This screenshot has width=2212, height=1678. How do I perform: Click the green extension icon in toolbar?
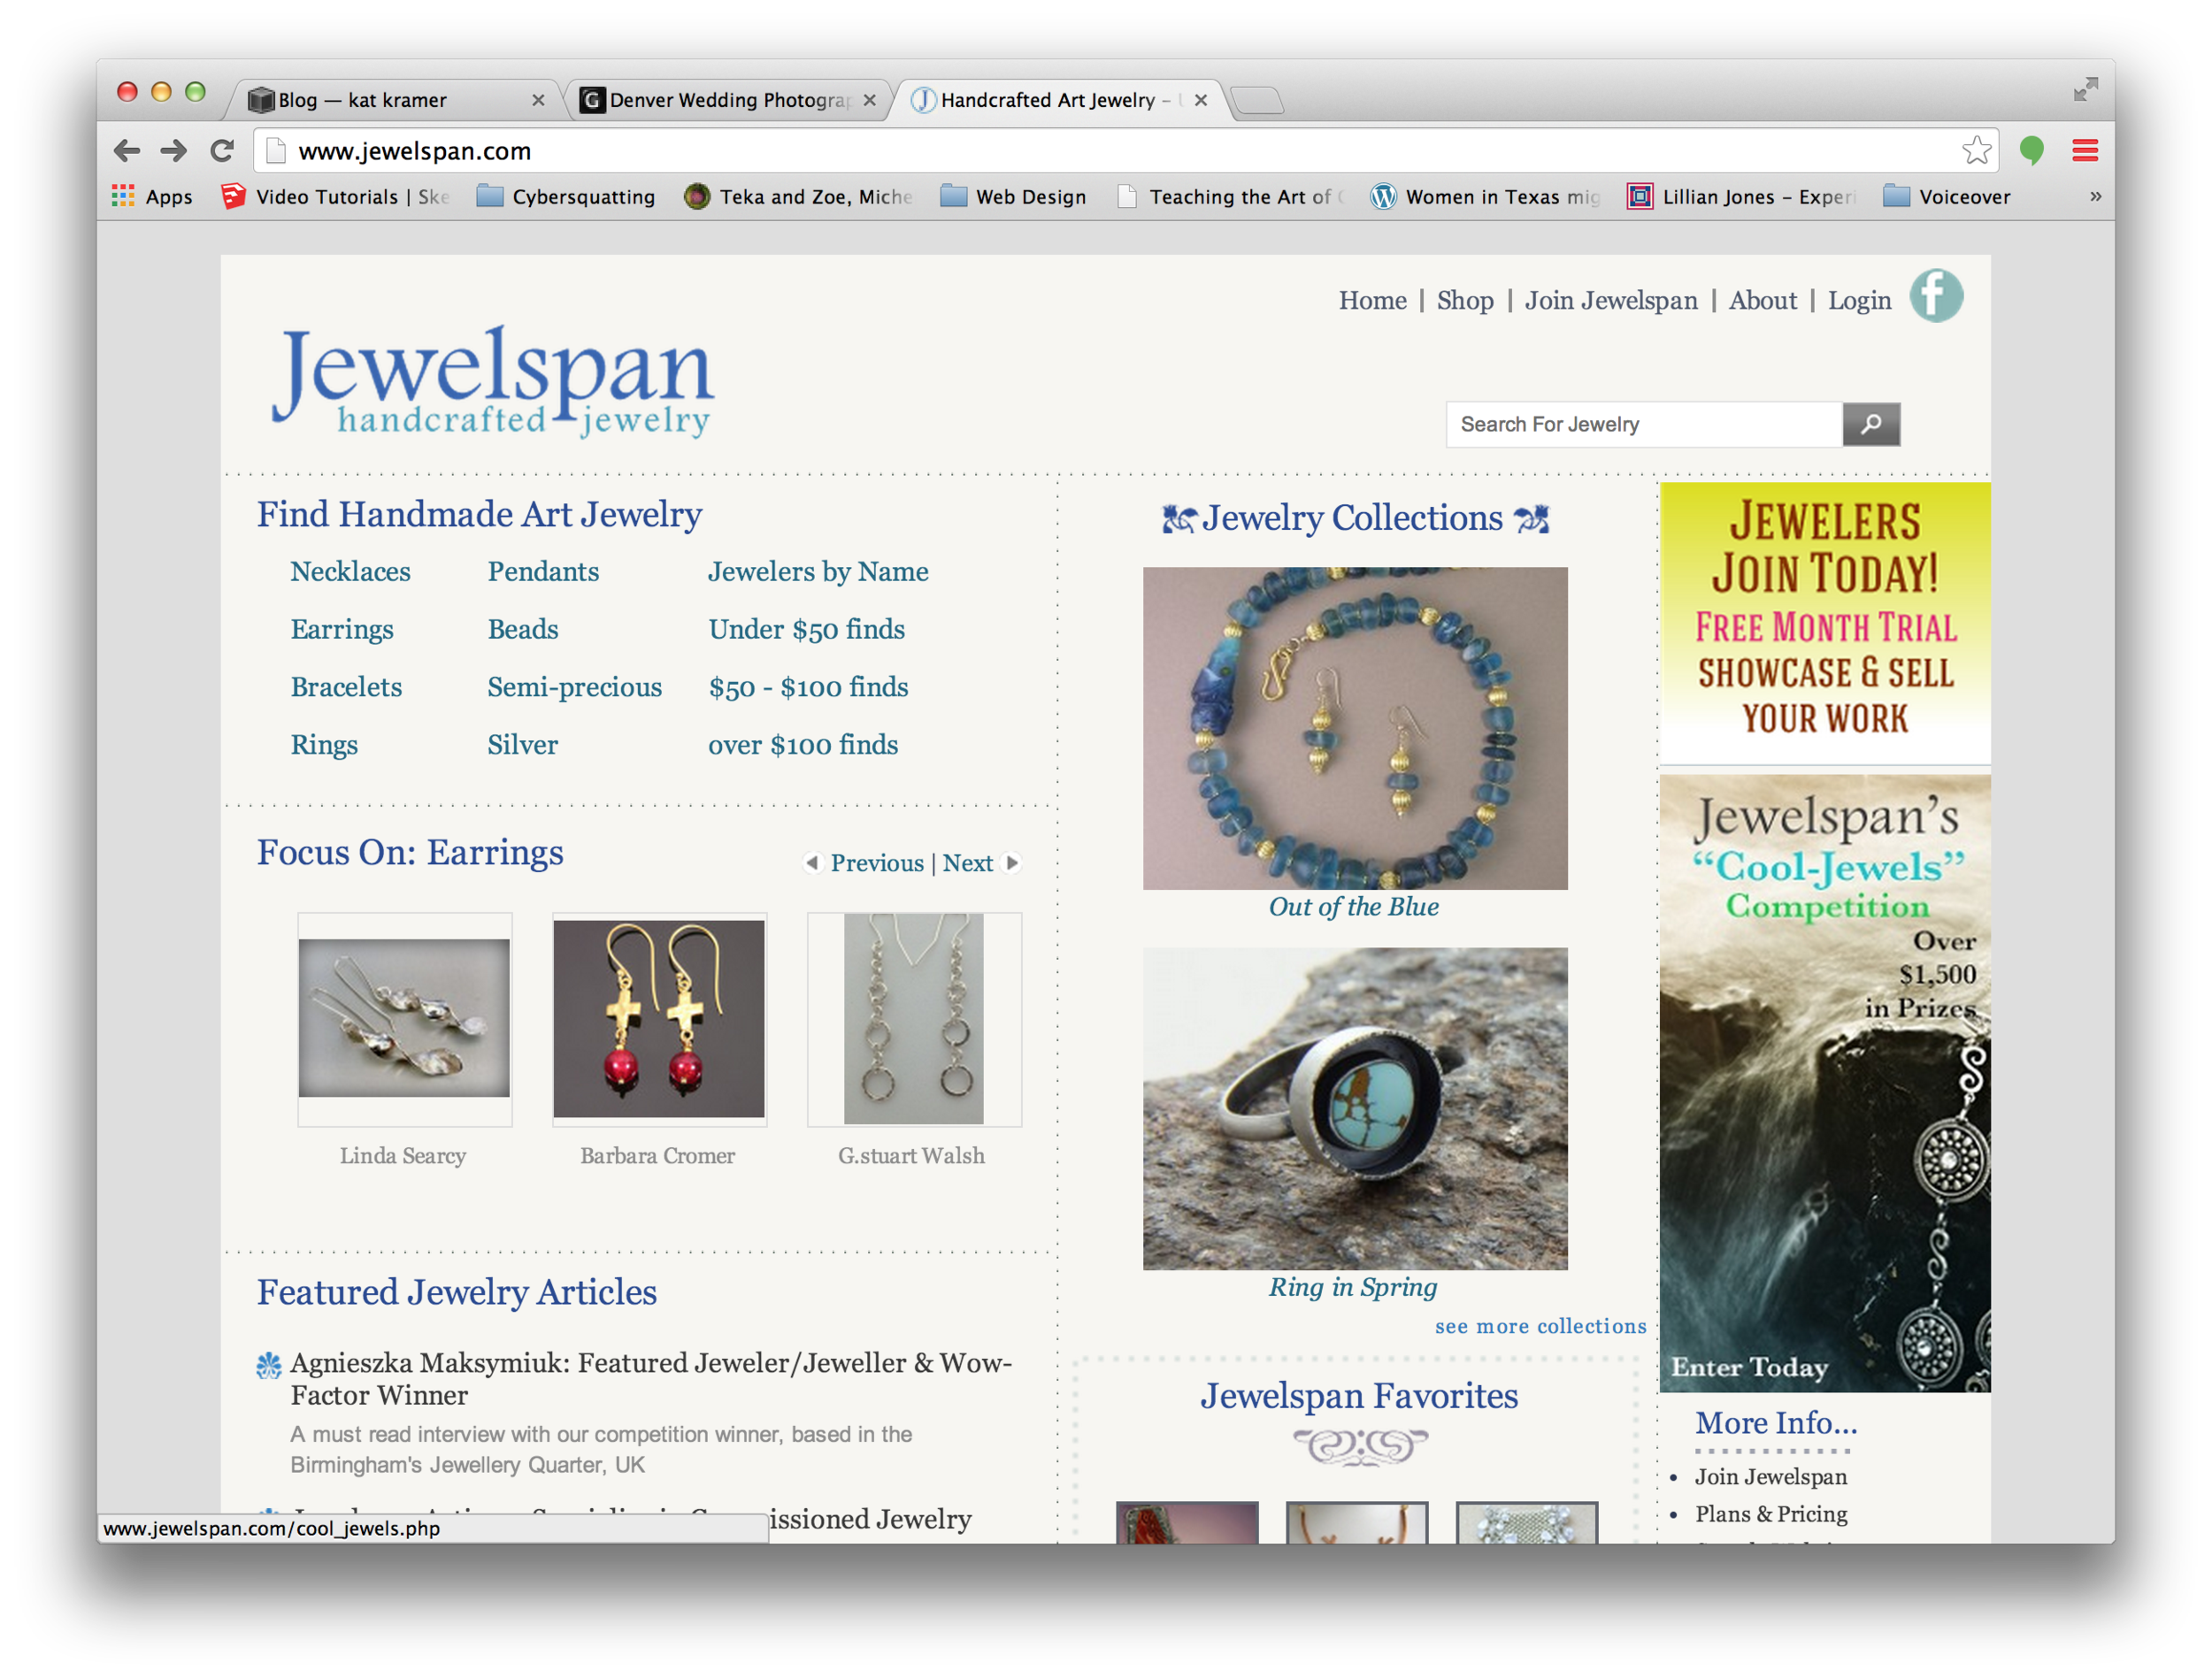pos(2031,151)
